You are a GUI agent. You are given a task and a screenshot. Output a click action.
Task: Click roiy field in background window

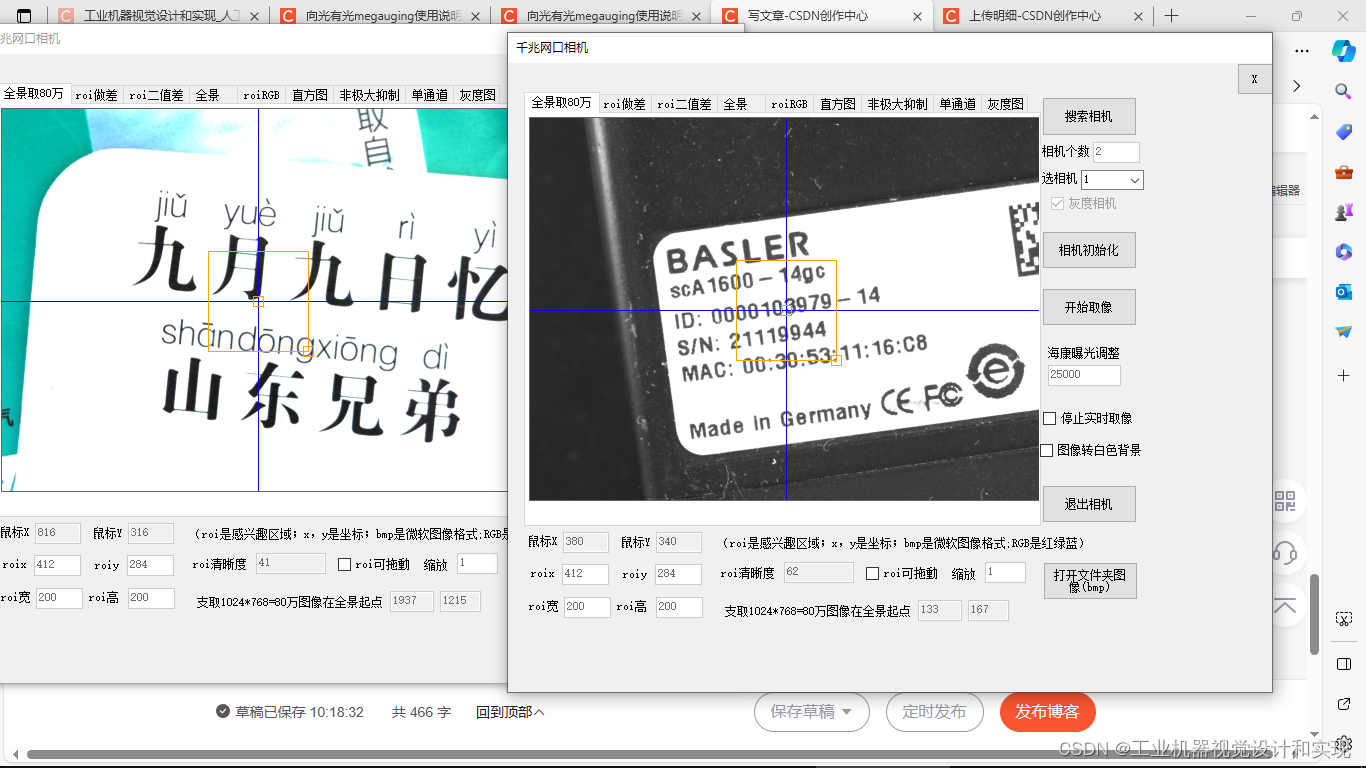point(150,565)
